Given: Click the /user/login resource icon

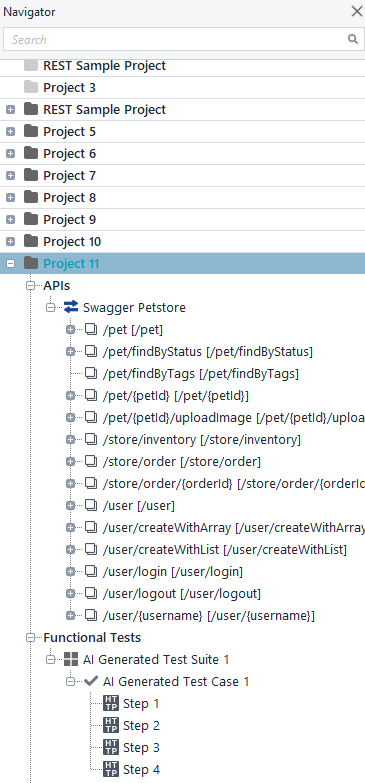Looking at the screenshot, I should click(90, 571).
